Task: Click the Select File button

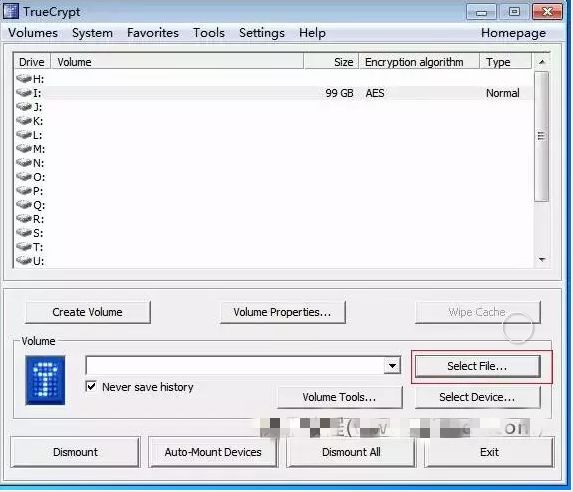Action: (x=477, y=366)
